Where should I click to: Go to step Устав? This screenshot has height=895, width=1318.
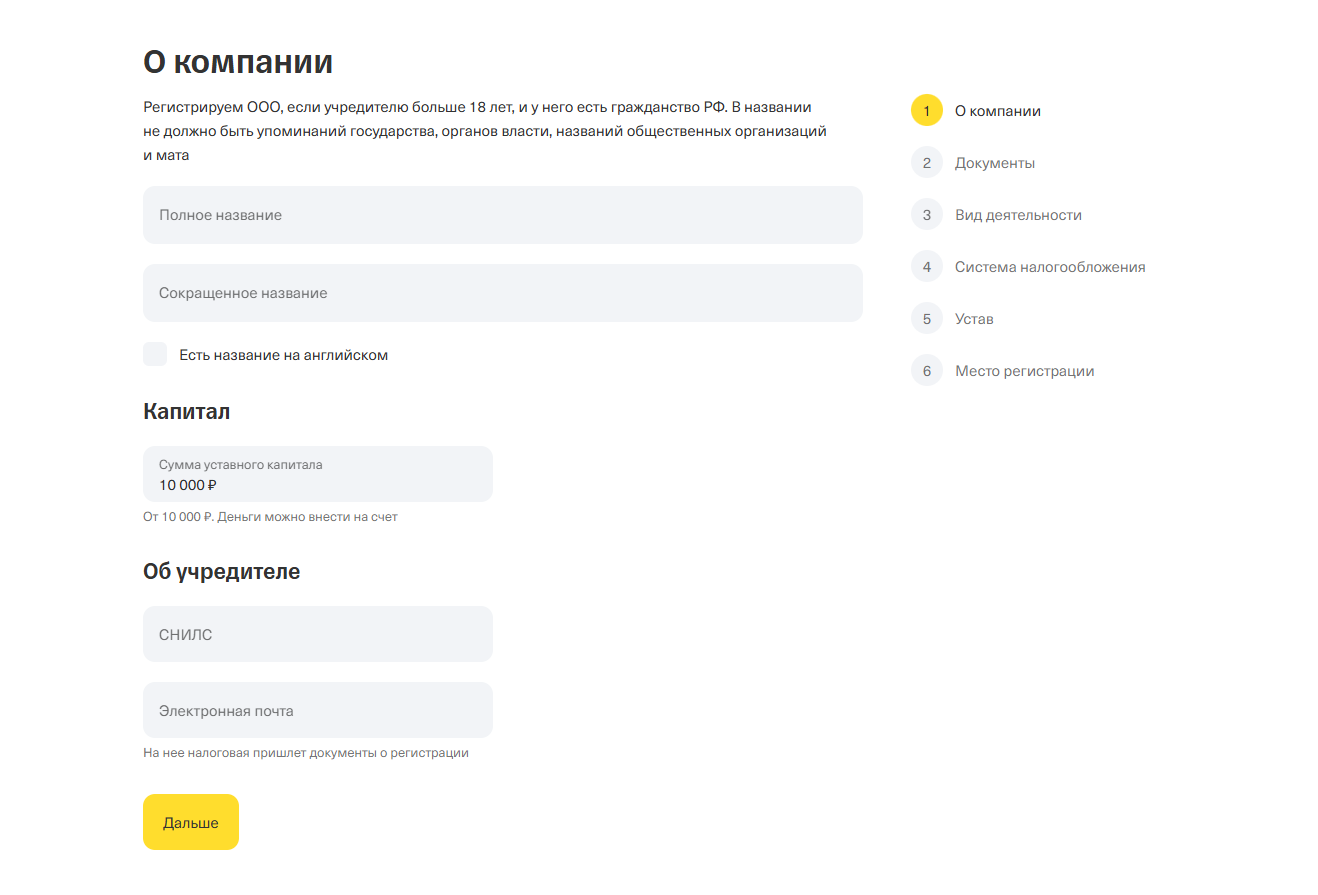(x=974, y=319)
